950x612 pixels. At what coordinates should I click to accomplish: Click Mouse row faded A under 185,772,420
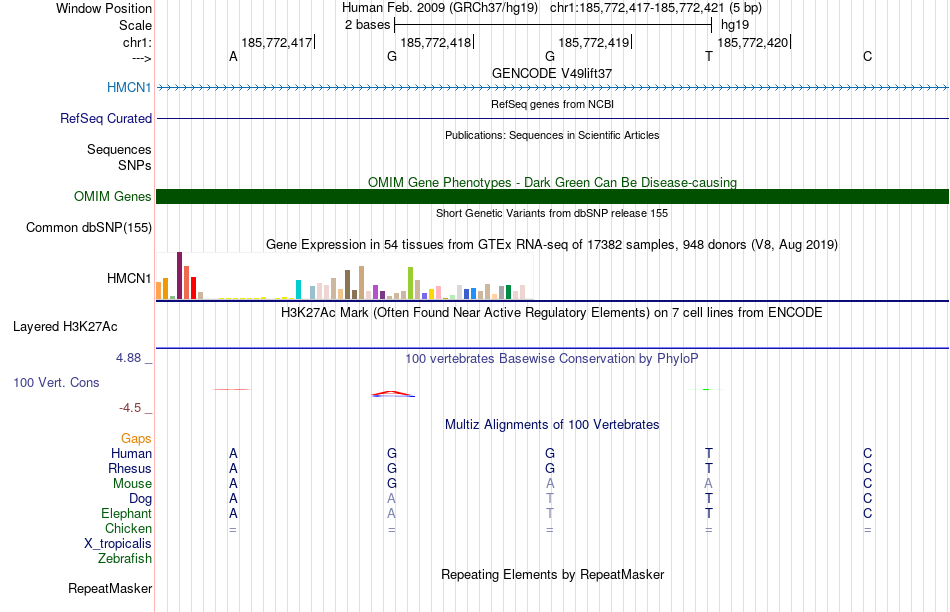[709, 484]
